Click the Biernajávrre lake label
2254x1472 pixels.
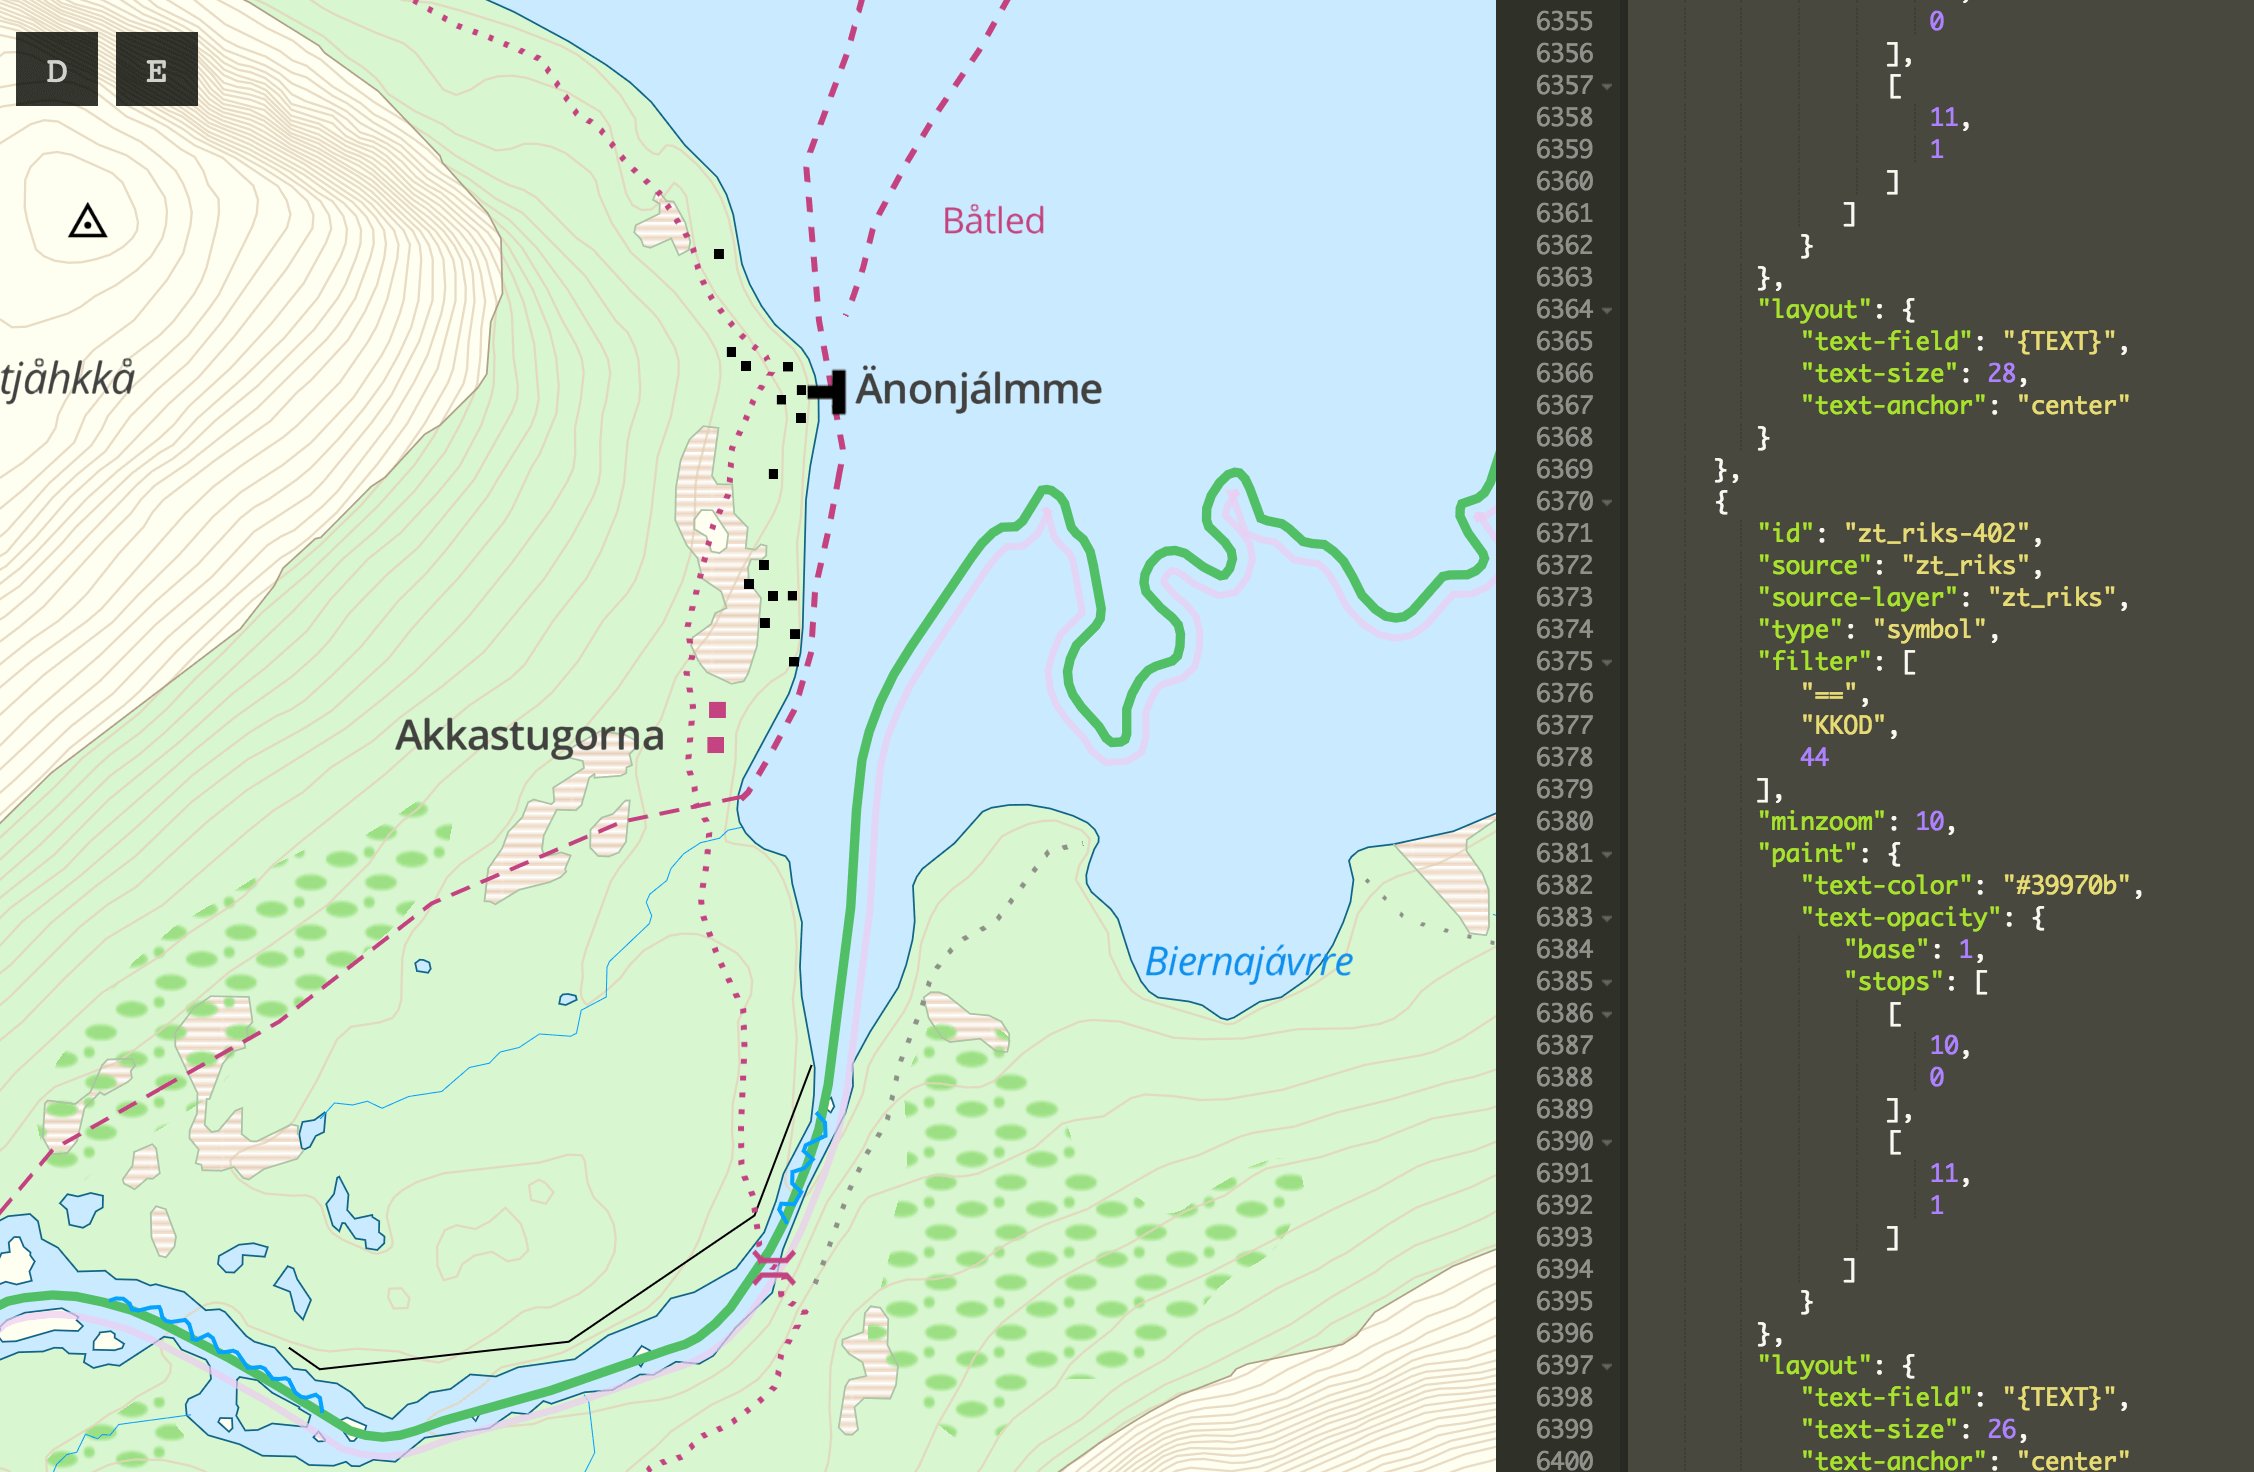pos(1248,962)
